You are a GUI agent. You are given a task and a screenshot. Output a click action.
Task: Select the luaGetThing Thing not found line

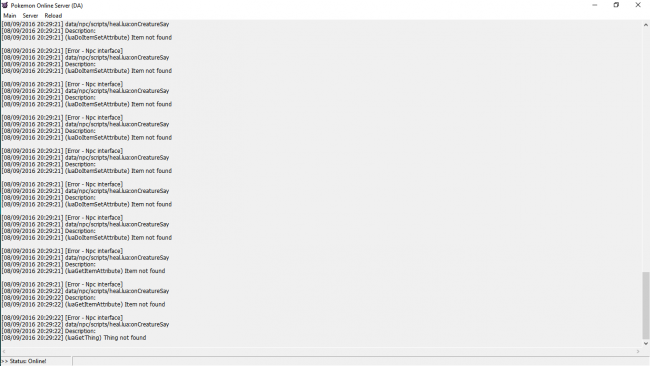click(74, 338)
